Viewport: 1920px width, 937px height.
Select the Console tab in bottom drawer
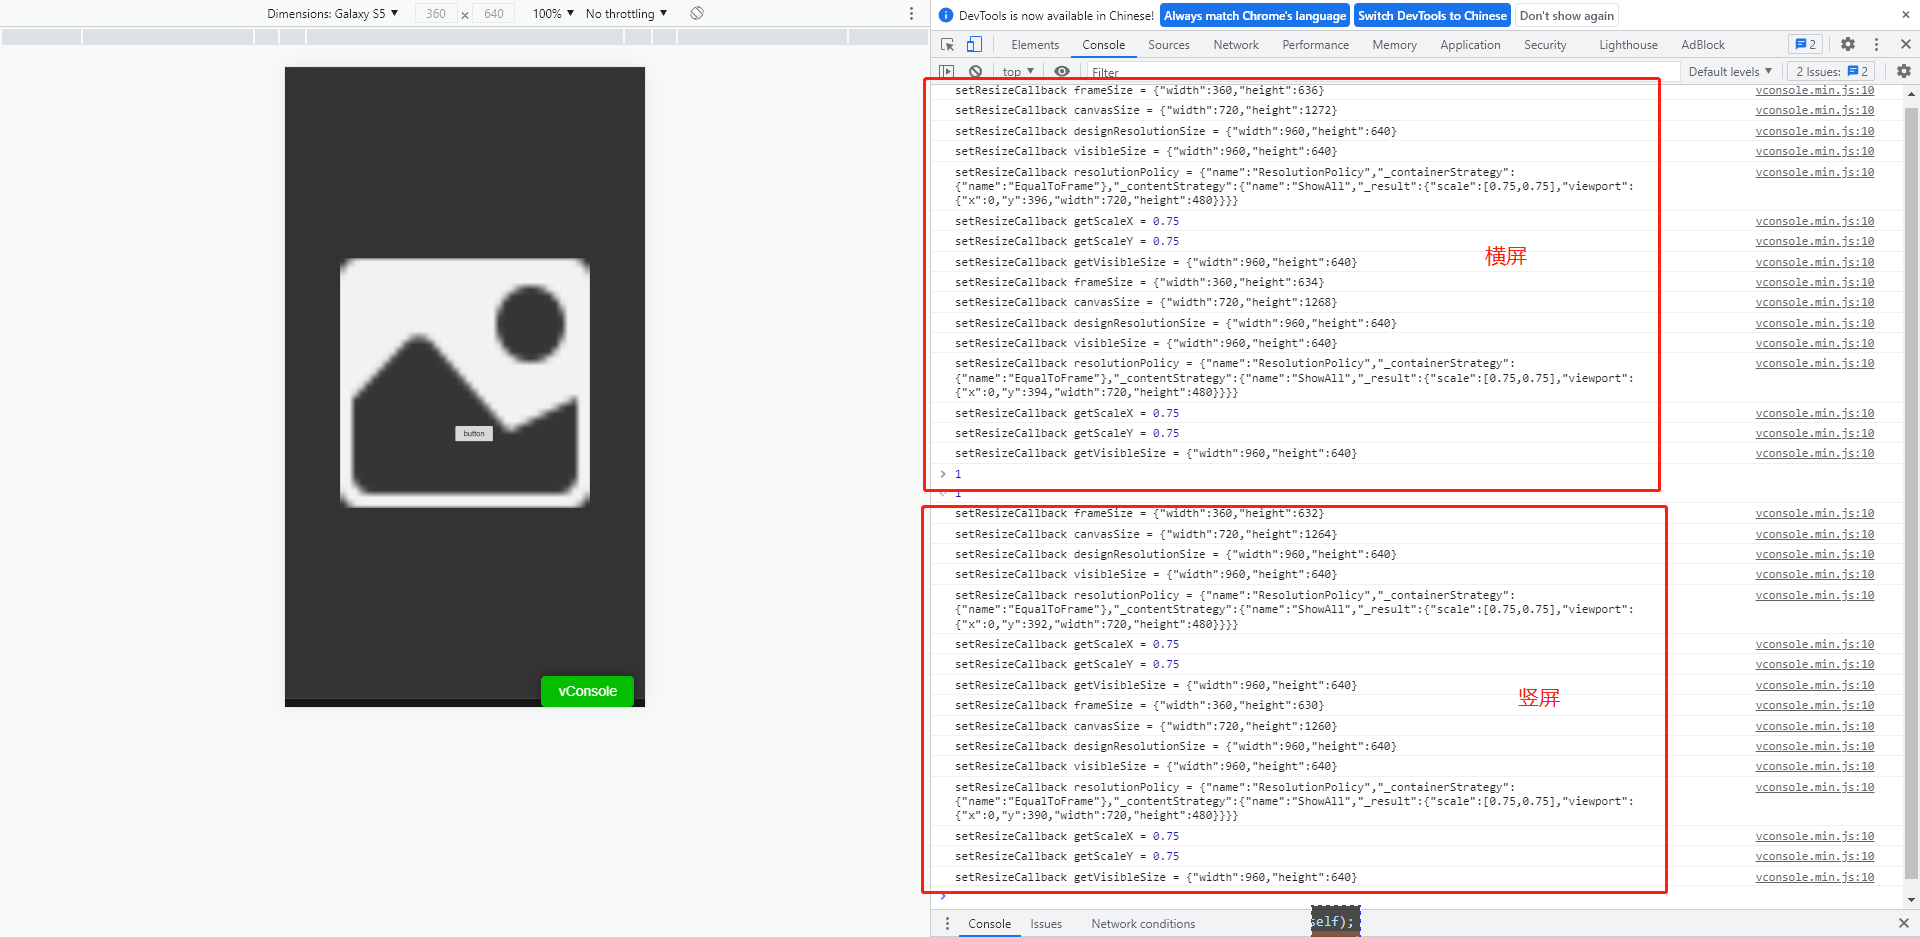coord(989,924)
